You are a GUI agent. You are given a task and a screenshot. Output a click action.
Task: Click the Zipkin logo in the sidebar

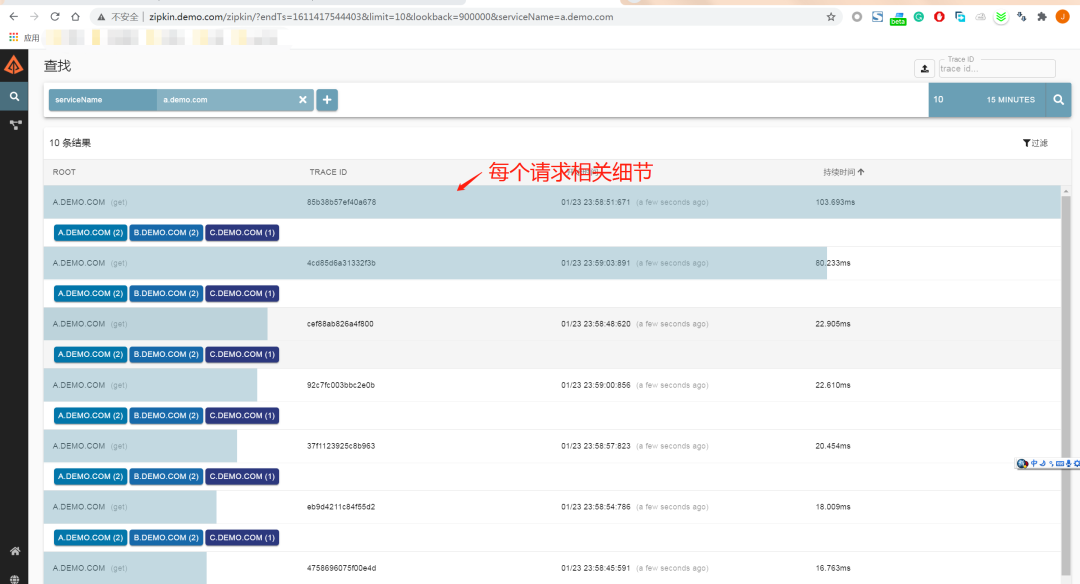(14, 66)
